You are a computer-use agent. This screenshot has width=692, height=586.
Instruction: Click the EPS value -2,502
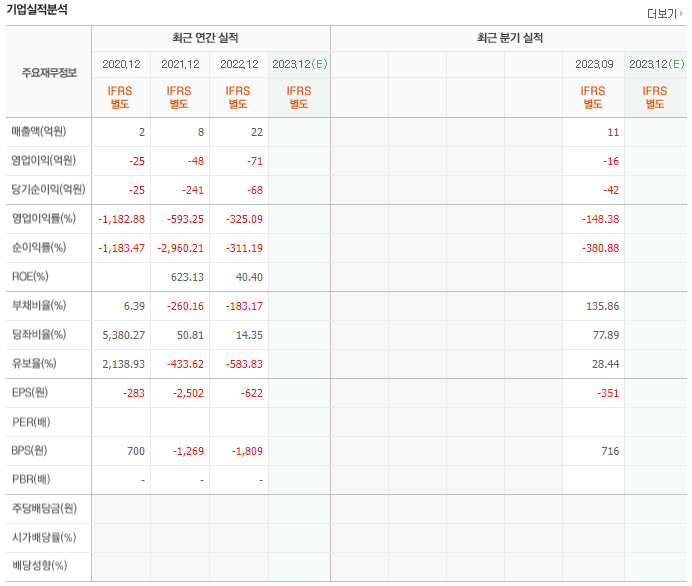pyautogui.click(x=188, y=394)
